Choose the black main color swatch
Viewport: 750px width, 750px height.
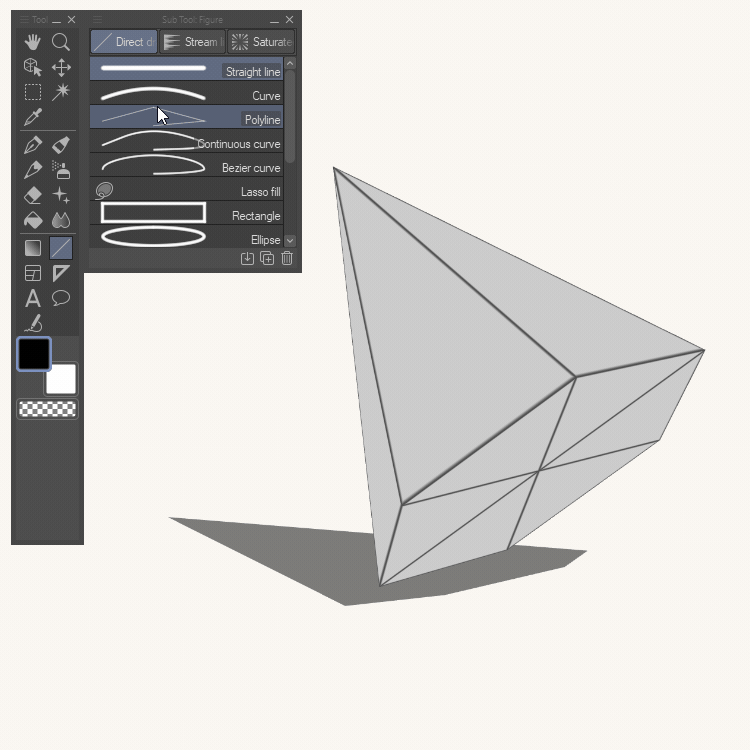pyautogui.click(x=33, y=354)
